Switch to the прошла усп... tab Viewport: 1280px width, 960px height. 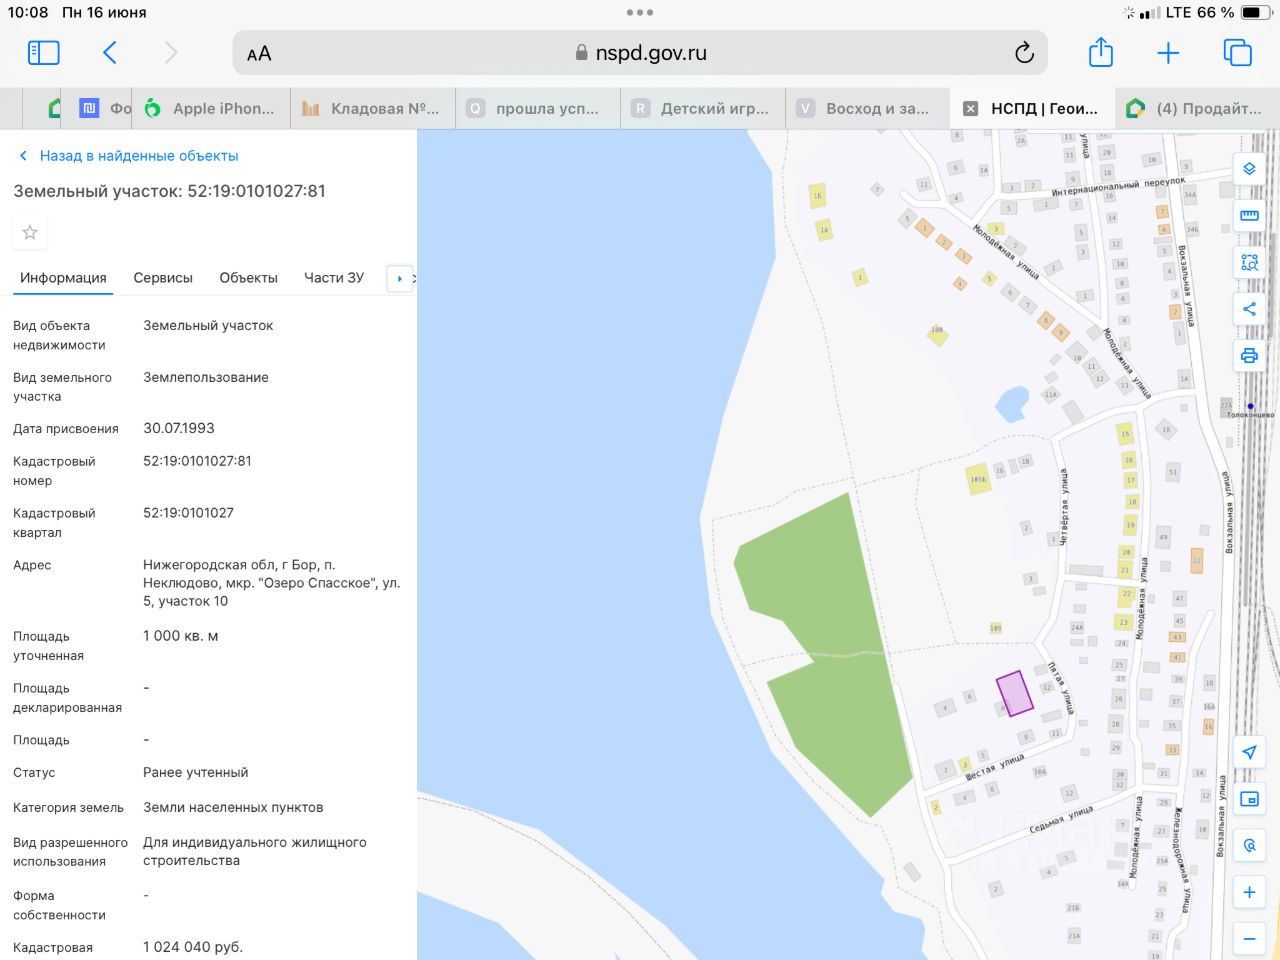pos(538,108)
